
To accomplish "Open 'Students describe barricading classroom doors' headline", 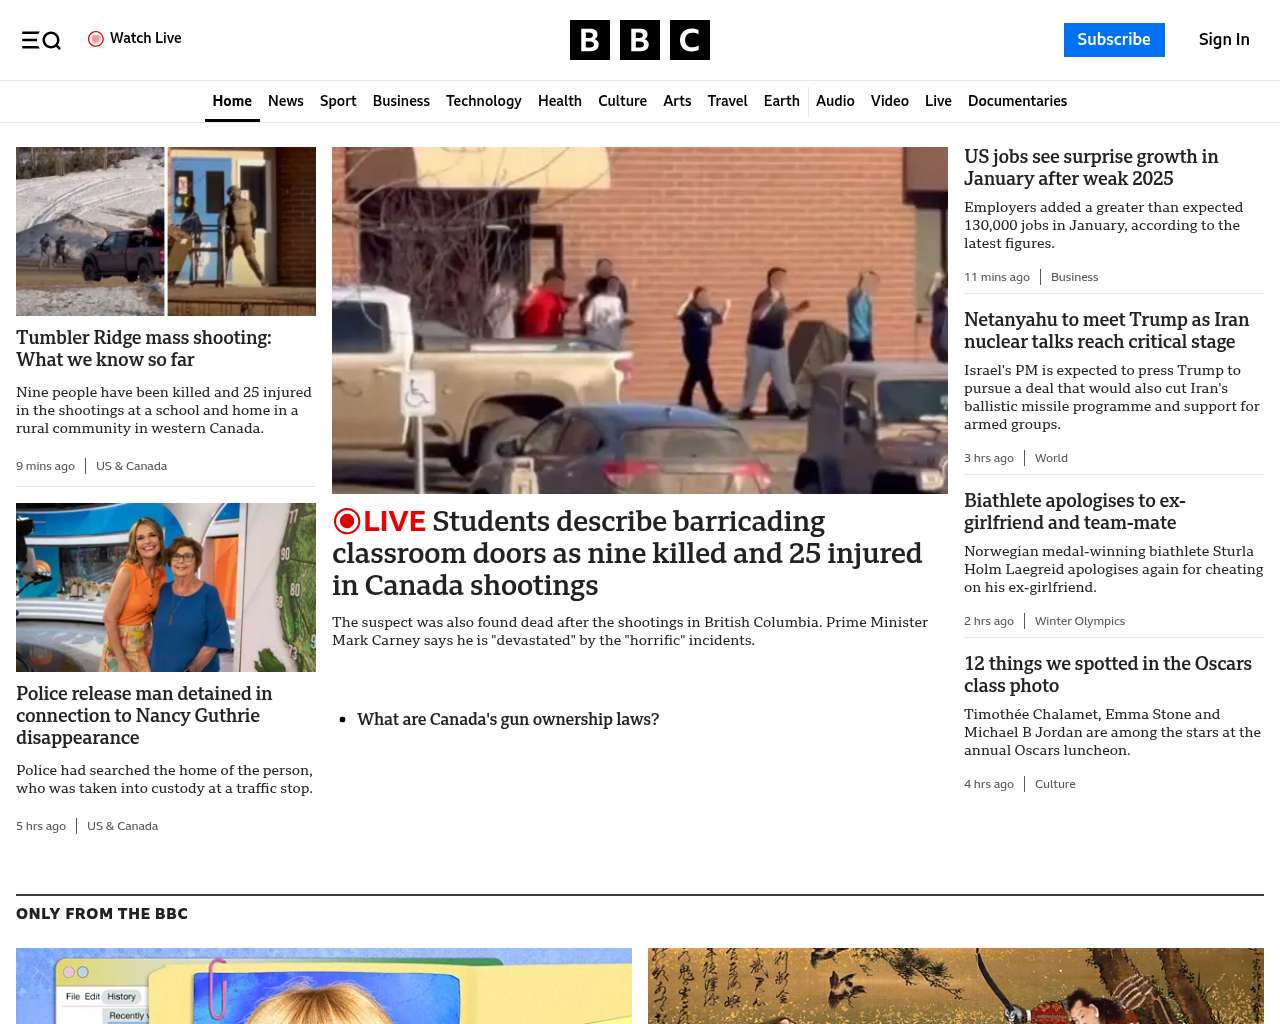I will point(627,553).
